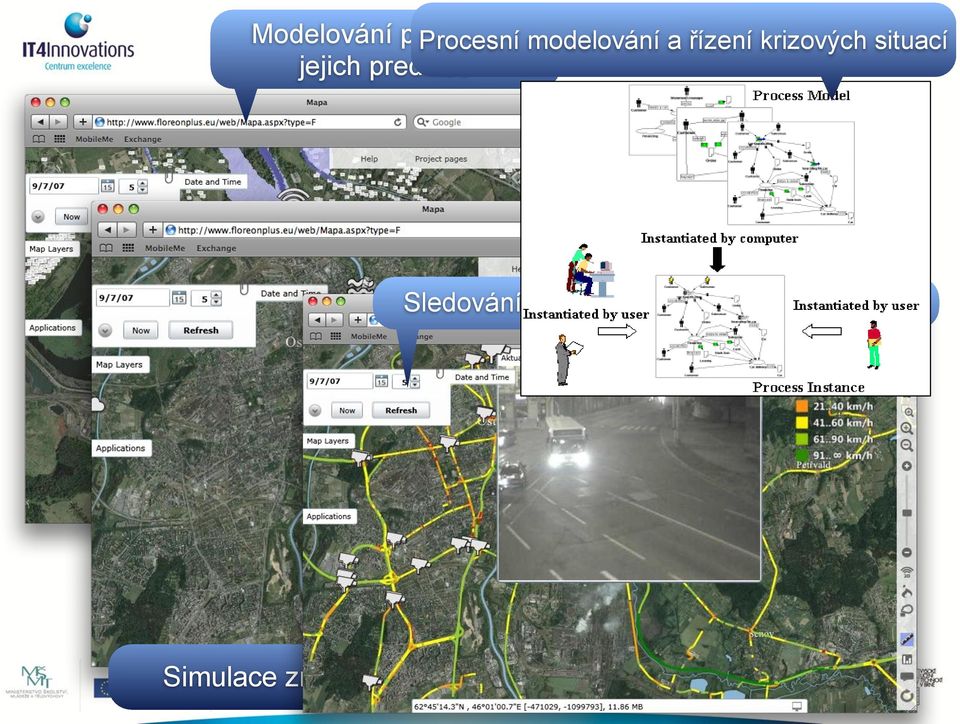Viewport: 960px width, 724px height.
Task: Toggle the highlighted ruler measuring tool
Action: (907, 639)
